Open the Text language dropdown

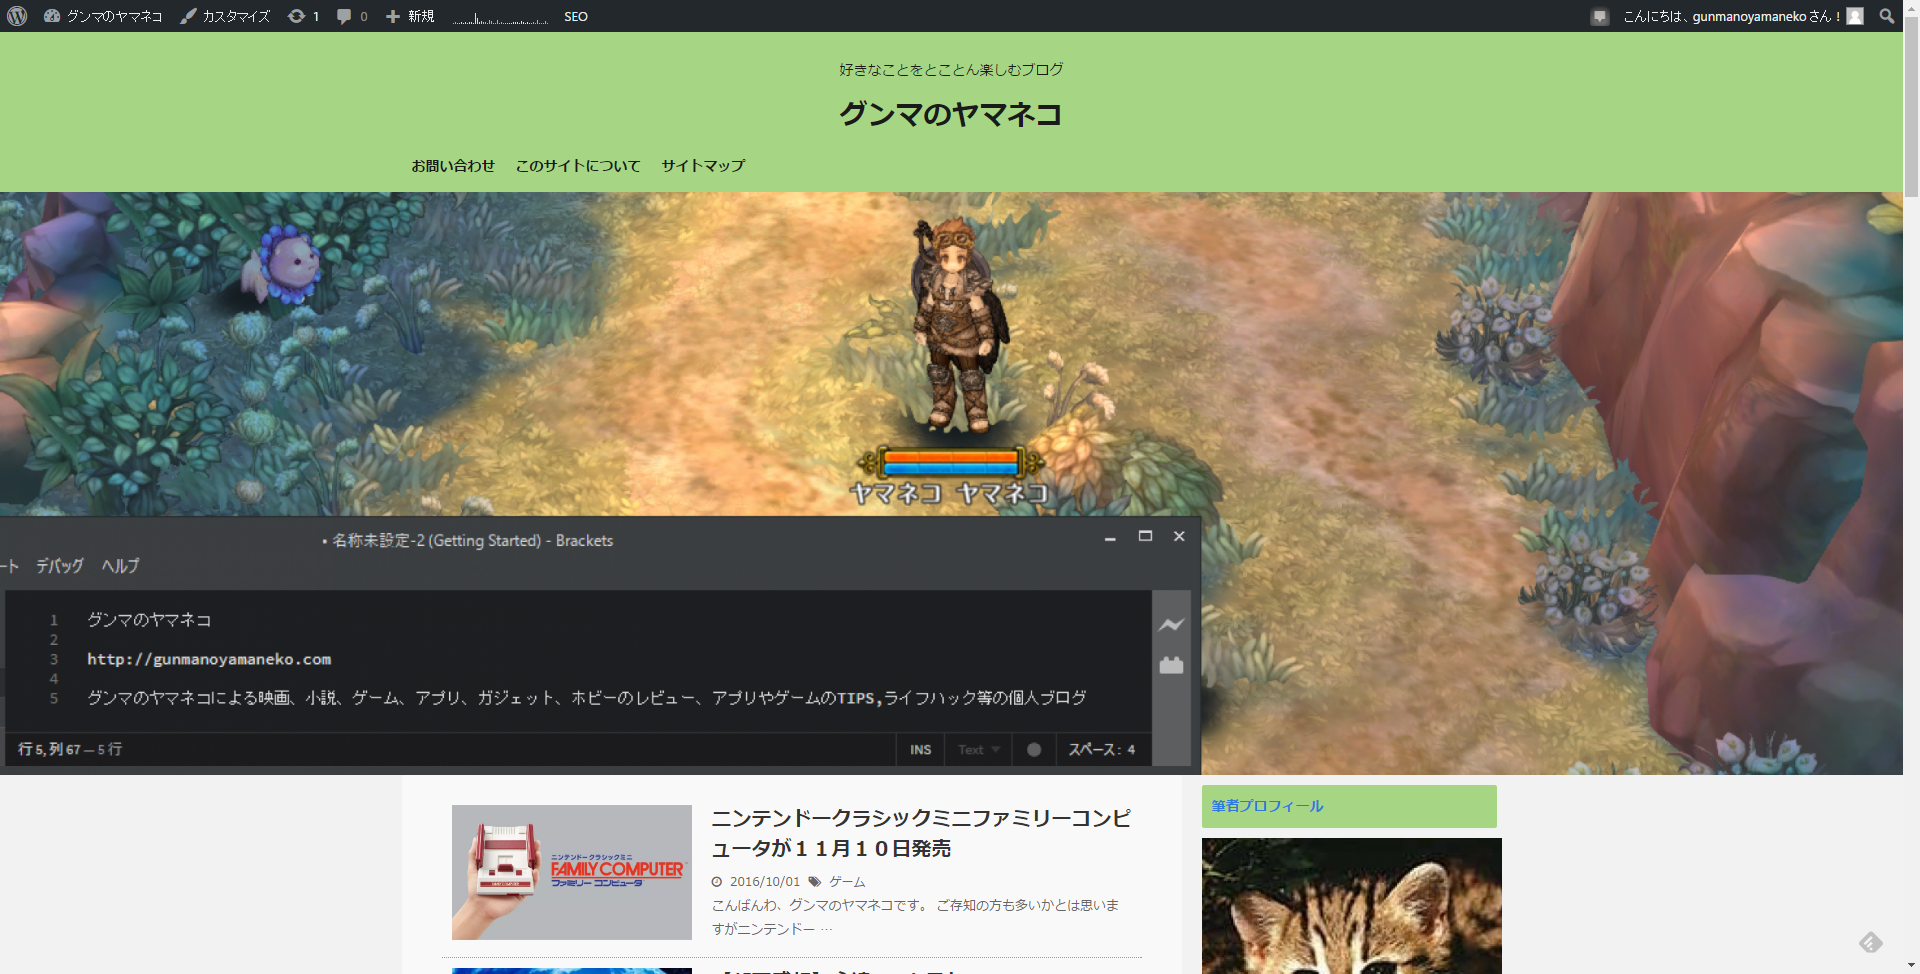979,750
